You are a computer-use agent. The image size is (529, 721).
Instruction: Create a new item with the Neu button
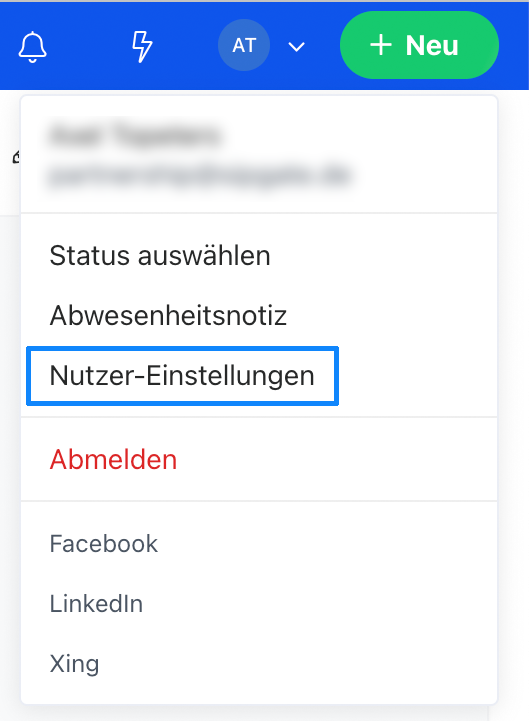point(419,45)
